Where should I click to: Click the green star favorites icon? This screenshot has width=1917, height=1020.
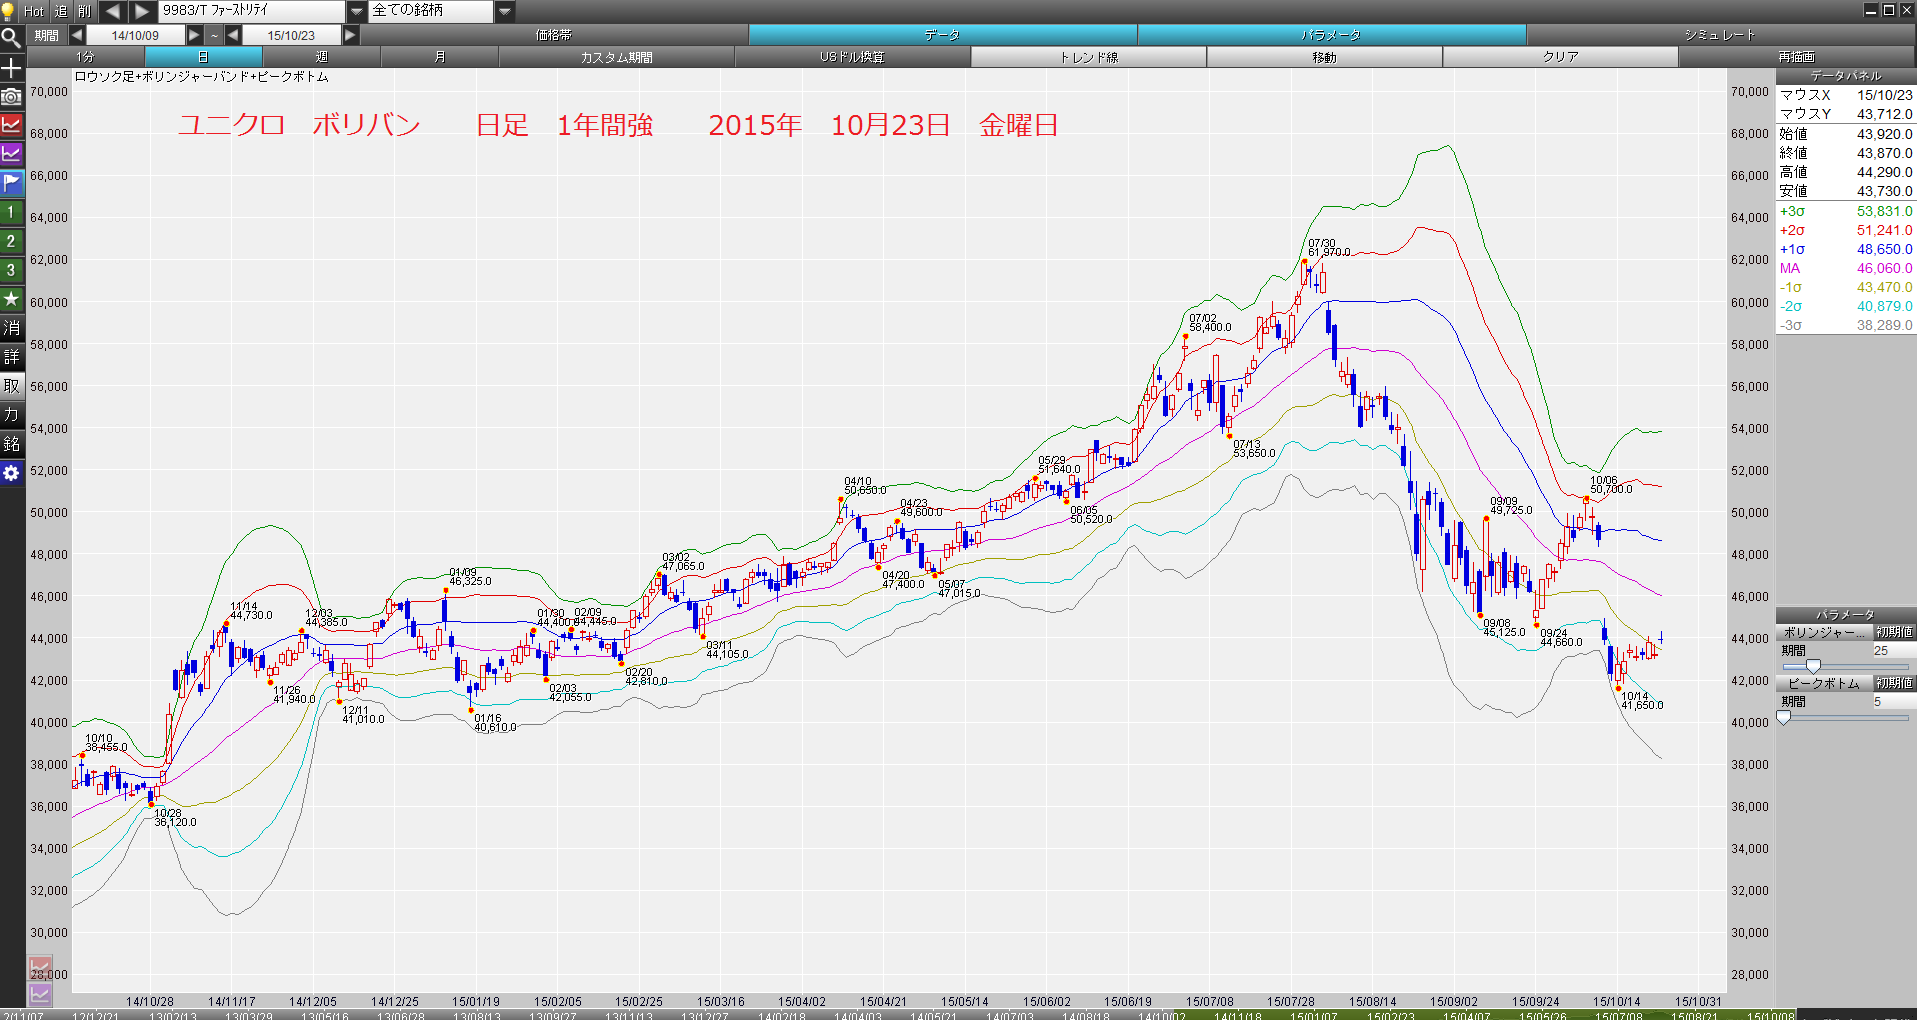pyautogui.click(x=11, y=299)
